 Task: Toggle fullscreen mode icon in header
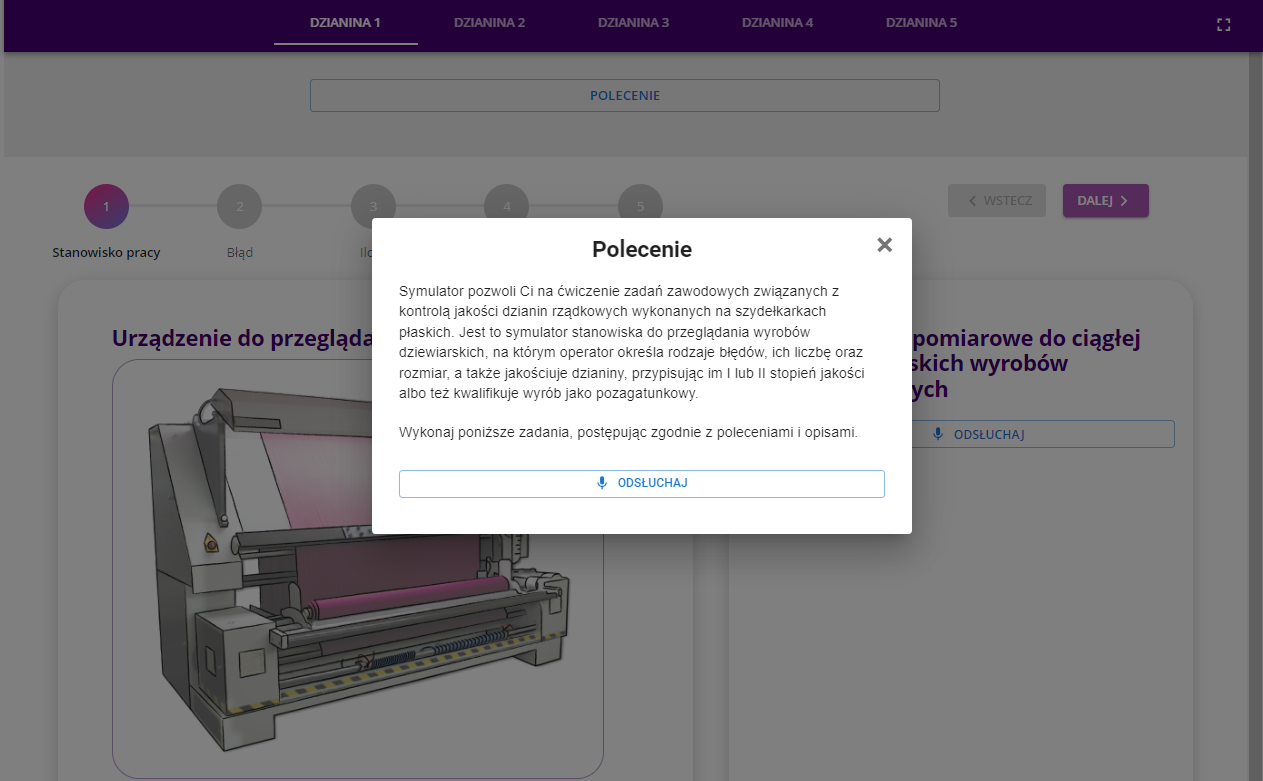[1223, 25]
